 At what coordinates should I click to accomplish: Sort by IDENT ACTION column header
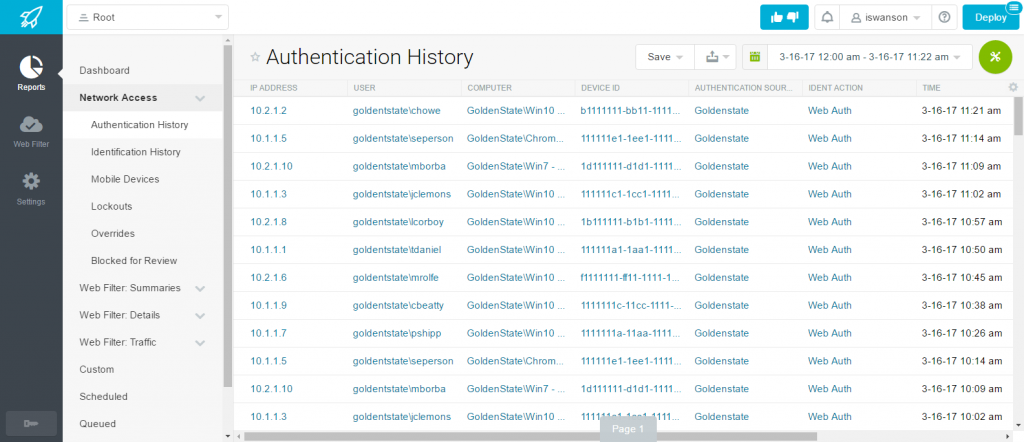[x=835, y=87]
